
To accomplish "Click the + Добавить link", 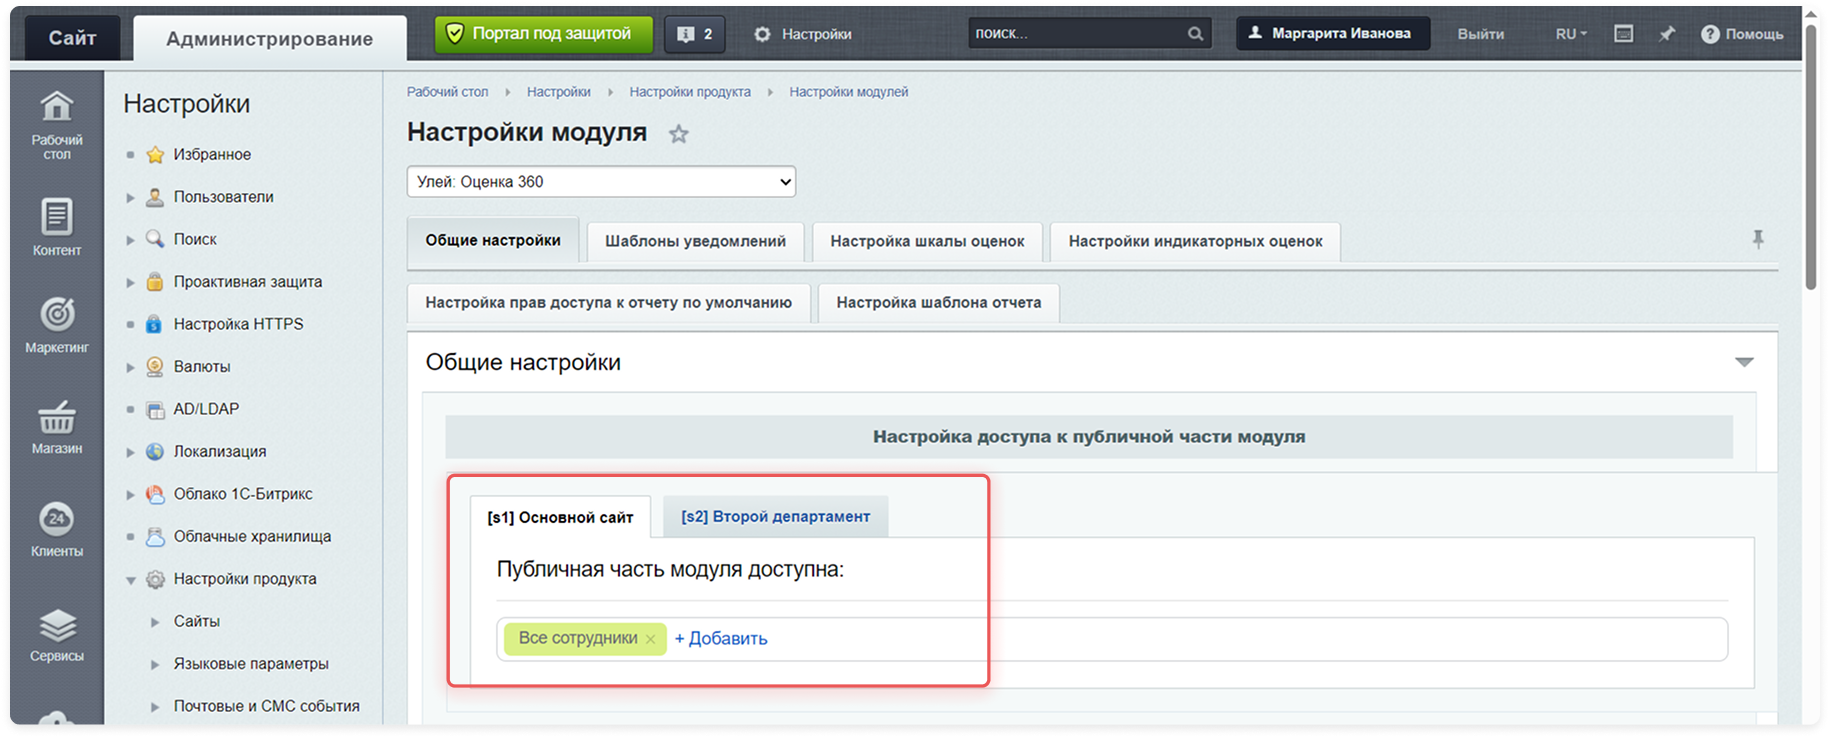I will click(x=721, y=639).
